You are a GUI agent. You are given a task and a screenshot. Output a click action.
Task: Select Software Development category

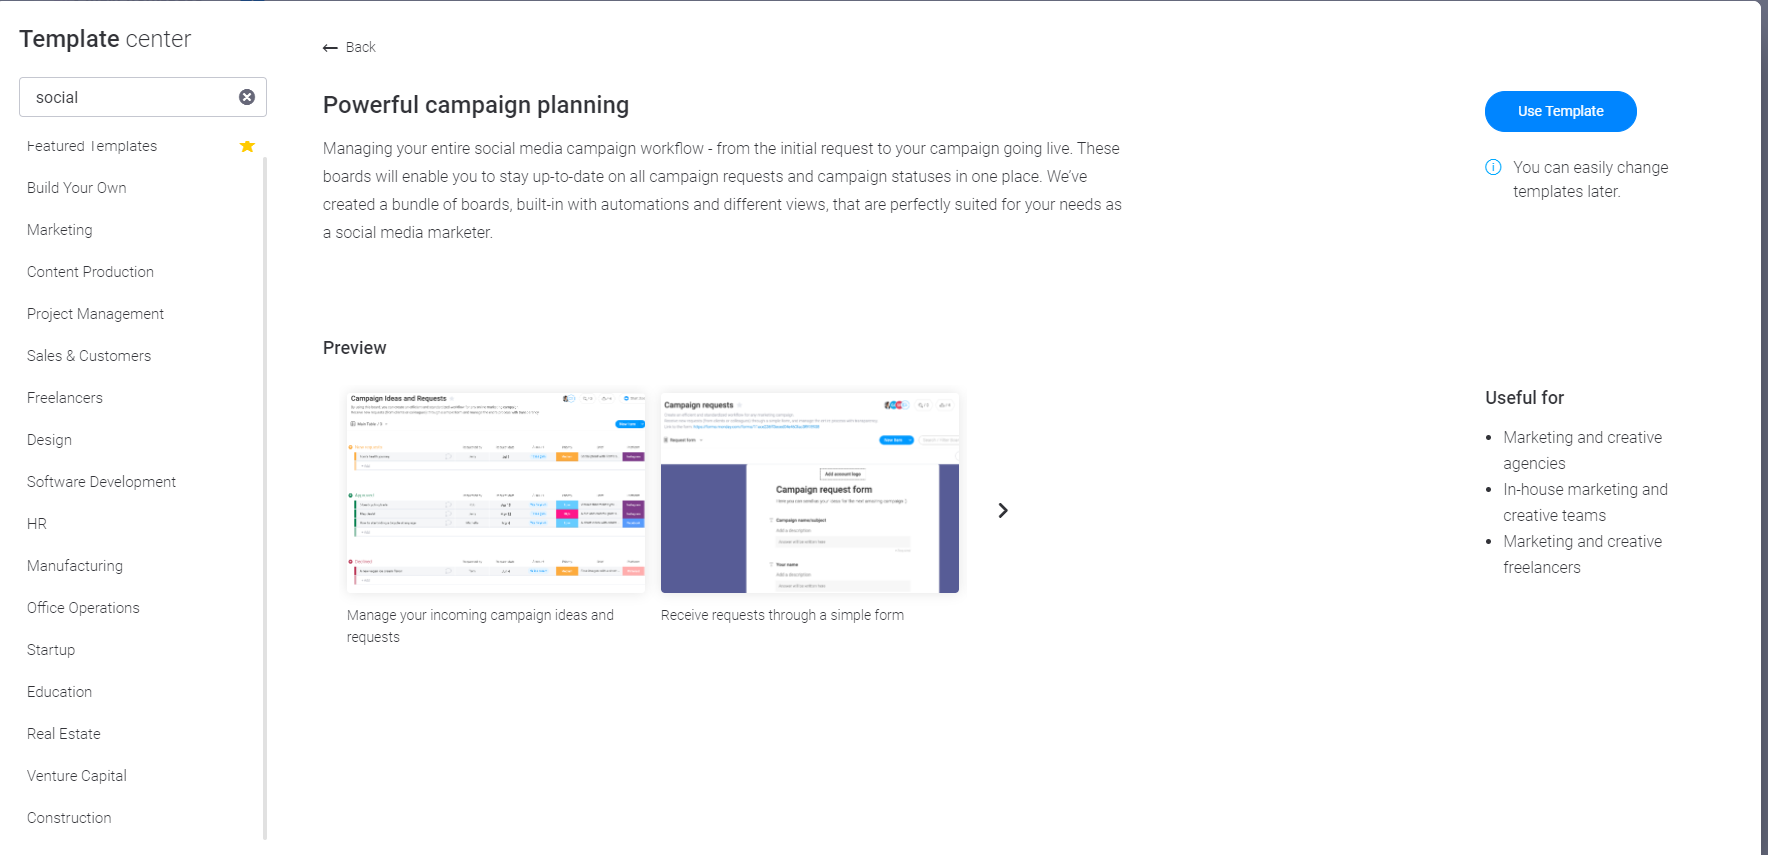click(x=101, y=482)
